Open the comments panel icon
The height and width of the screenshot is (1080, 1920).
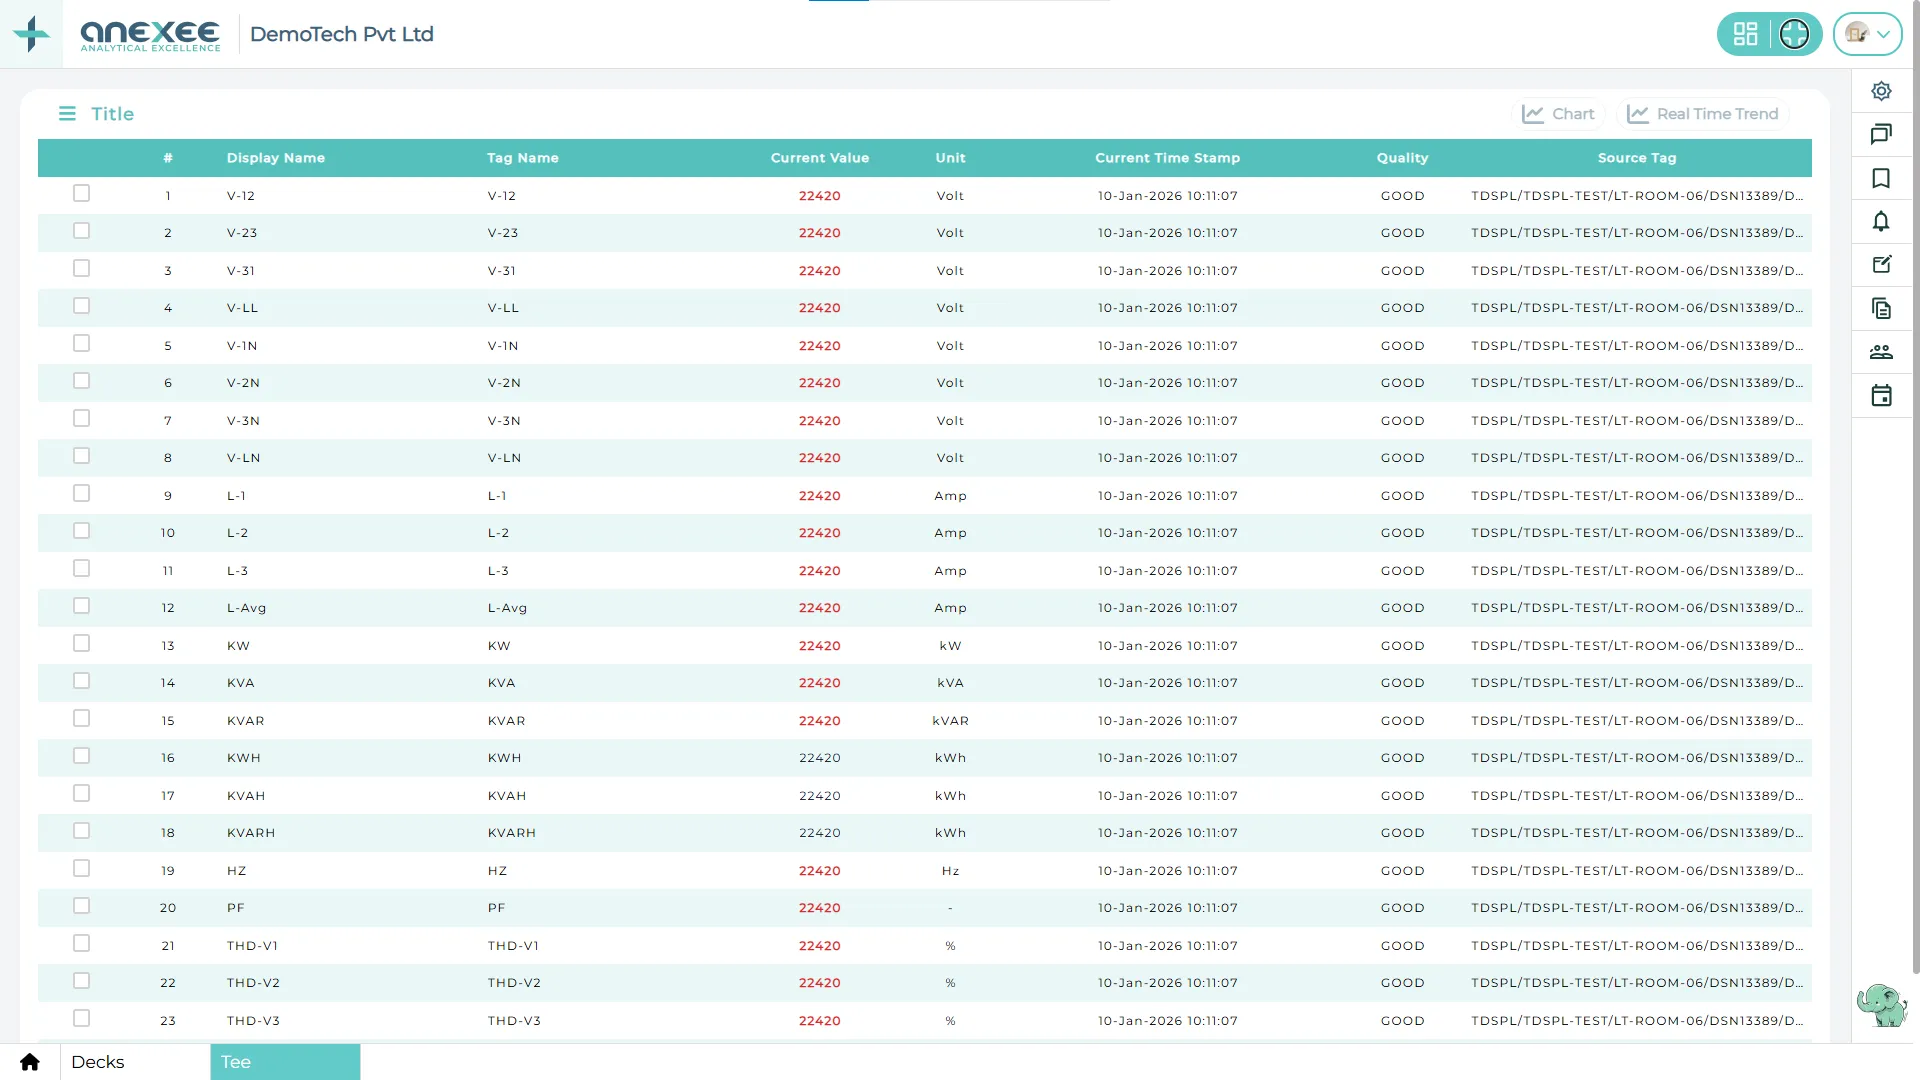pyautogui.click(x=1882, y=134)
